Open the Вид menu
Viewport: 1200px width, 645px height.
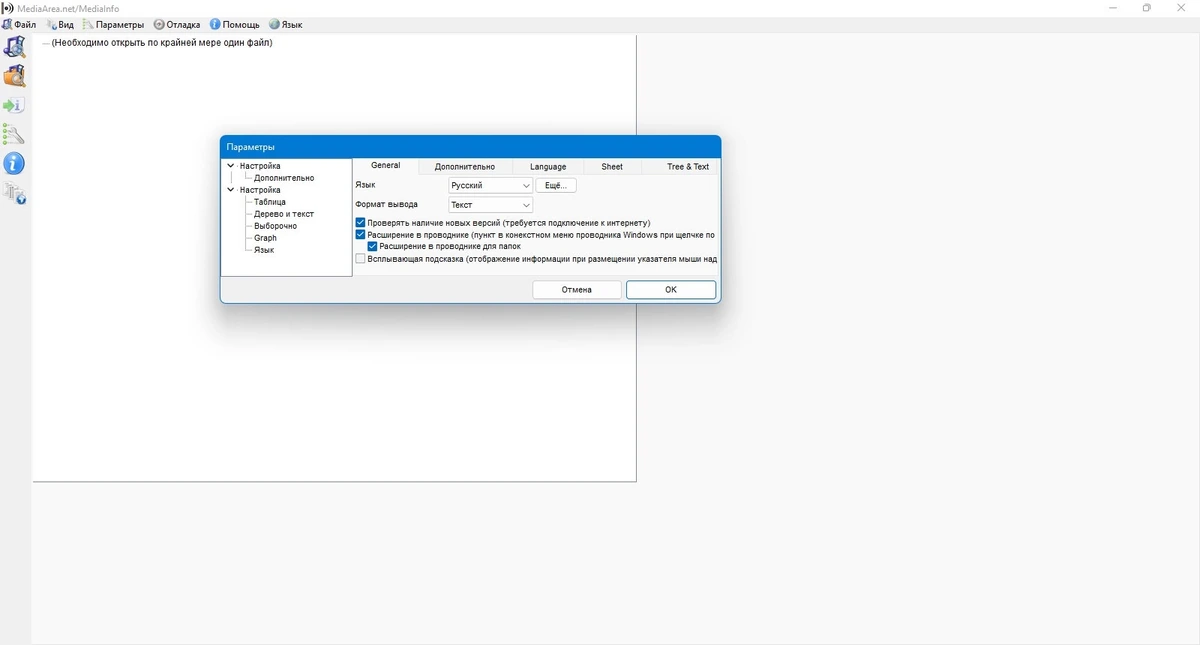tap(60, 24)
